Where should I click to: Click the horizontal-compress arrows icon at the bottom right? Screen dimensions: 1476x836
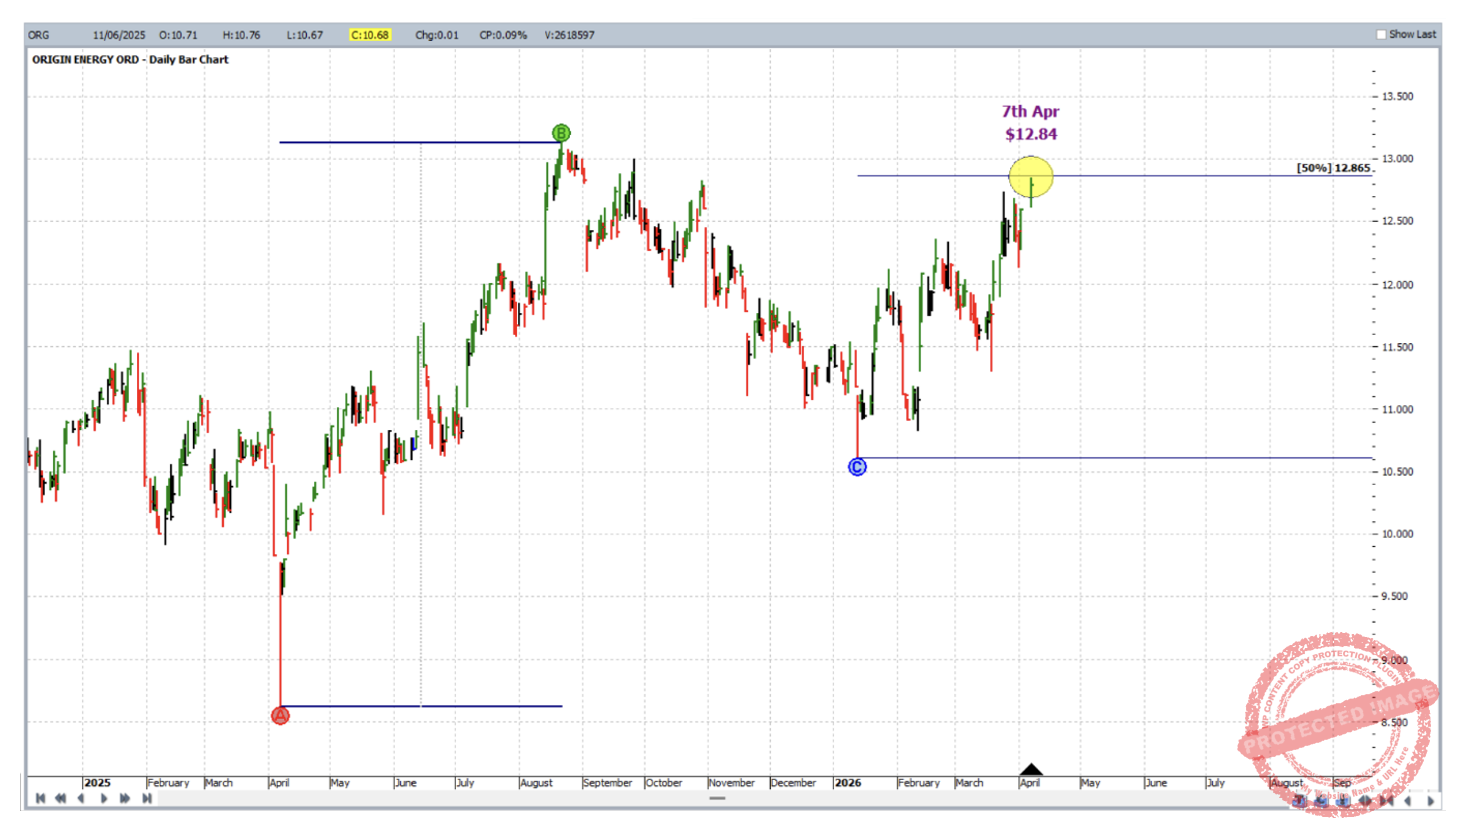(x=1387, y=800)
